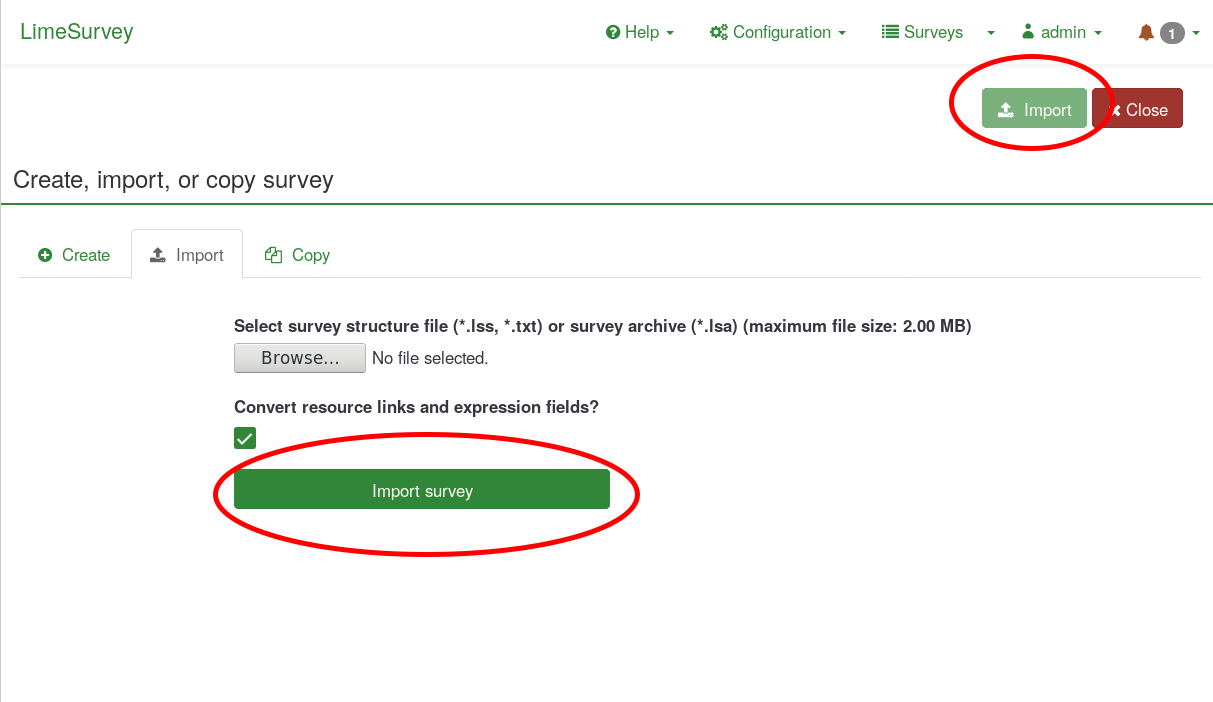Viewport: 1213px width, 702px height.
Task: Open the notifications bell icon
Action: [x=1146, y=33]
